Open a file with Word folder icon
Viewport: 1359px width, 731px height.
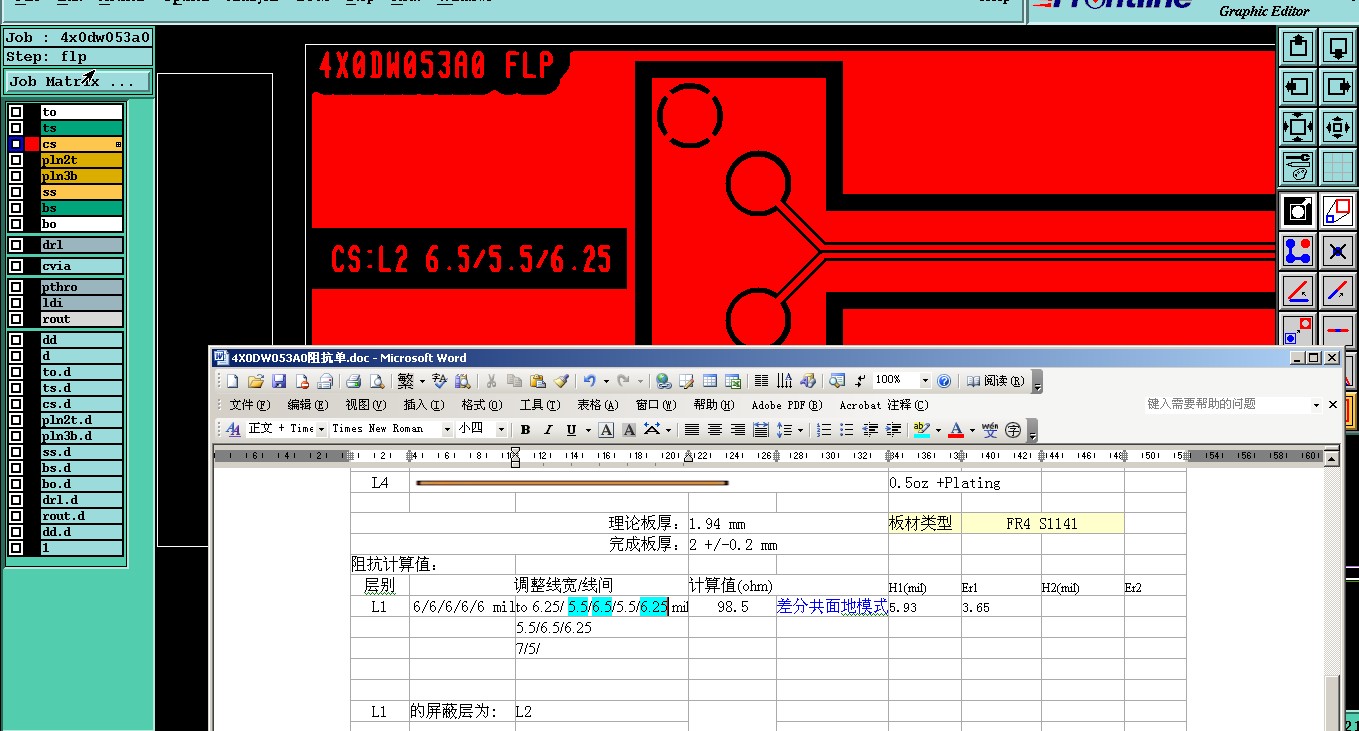pos(256,381)
